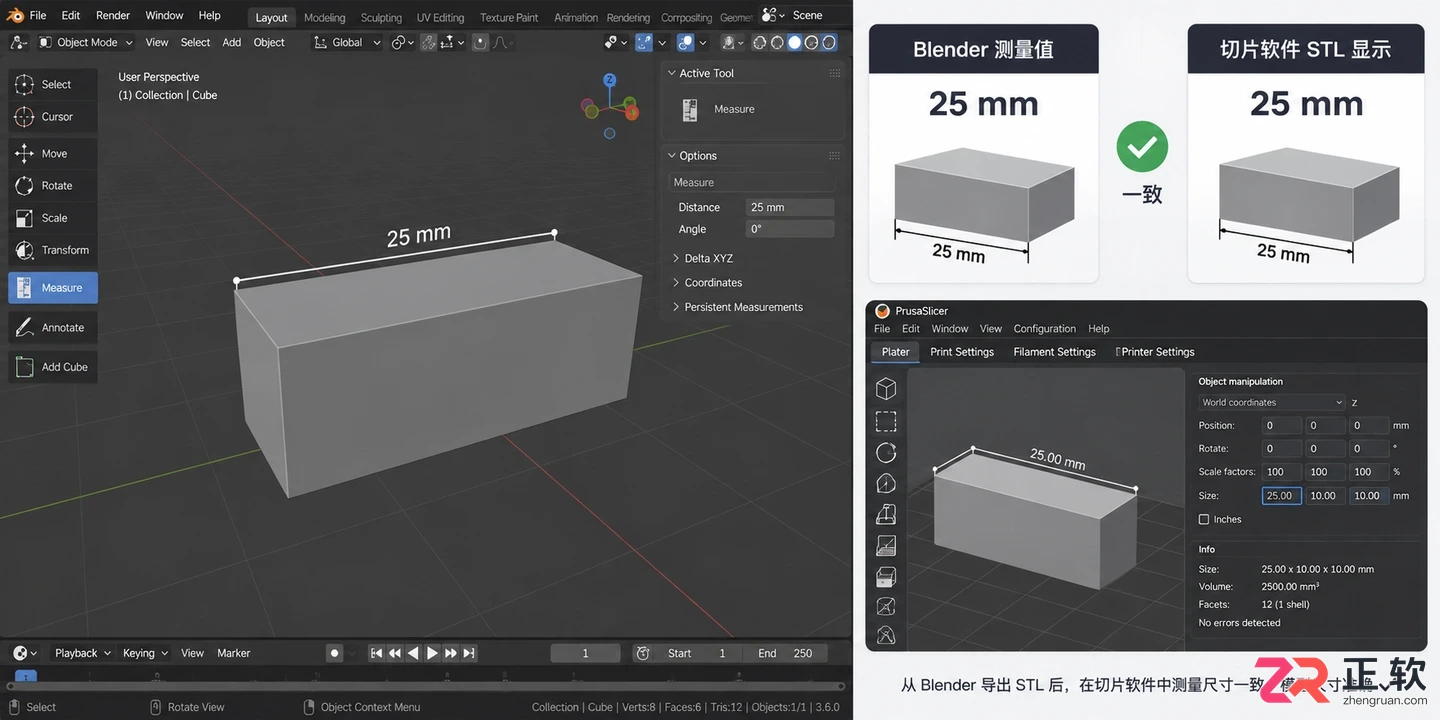The image size is (1440, 720).
Task: Click PrusaSlicer's cut tool icon
Action: (x=885, y=514)
